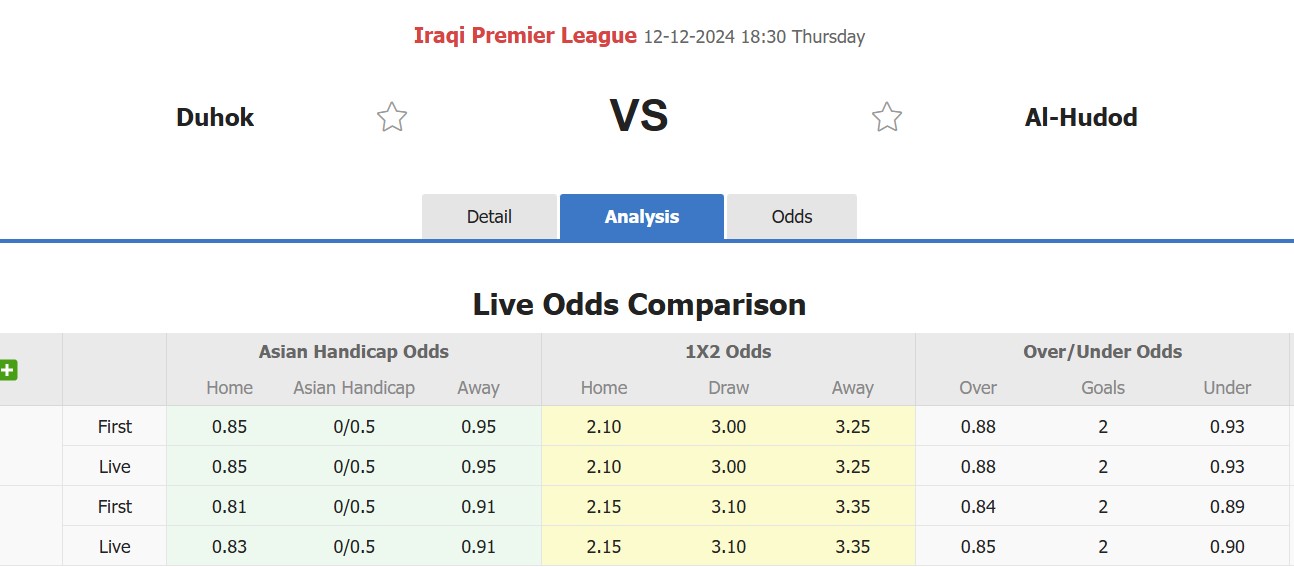Open the Detail tab
The image size is (1294, 567).
point(489,217)
